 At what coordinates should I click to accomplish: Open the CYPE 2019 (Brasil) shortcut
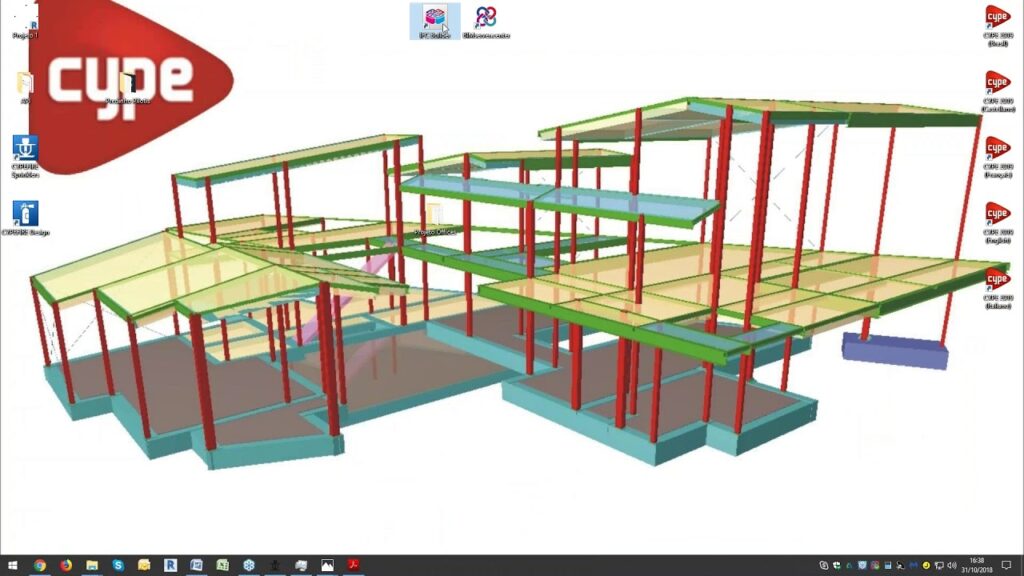pyautogui.click(x=997, y=19)
